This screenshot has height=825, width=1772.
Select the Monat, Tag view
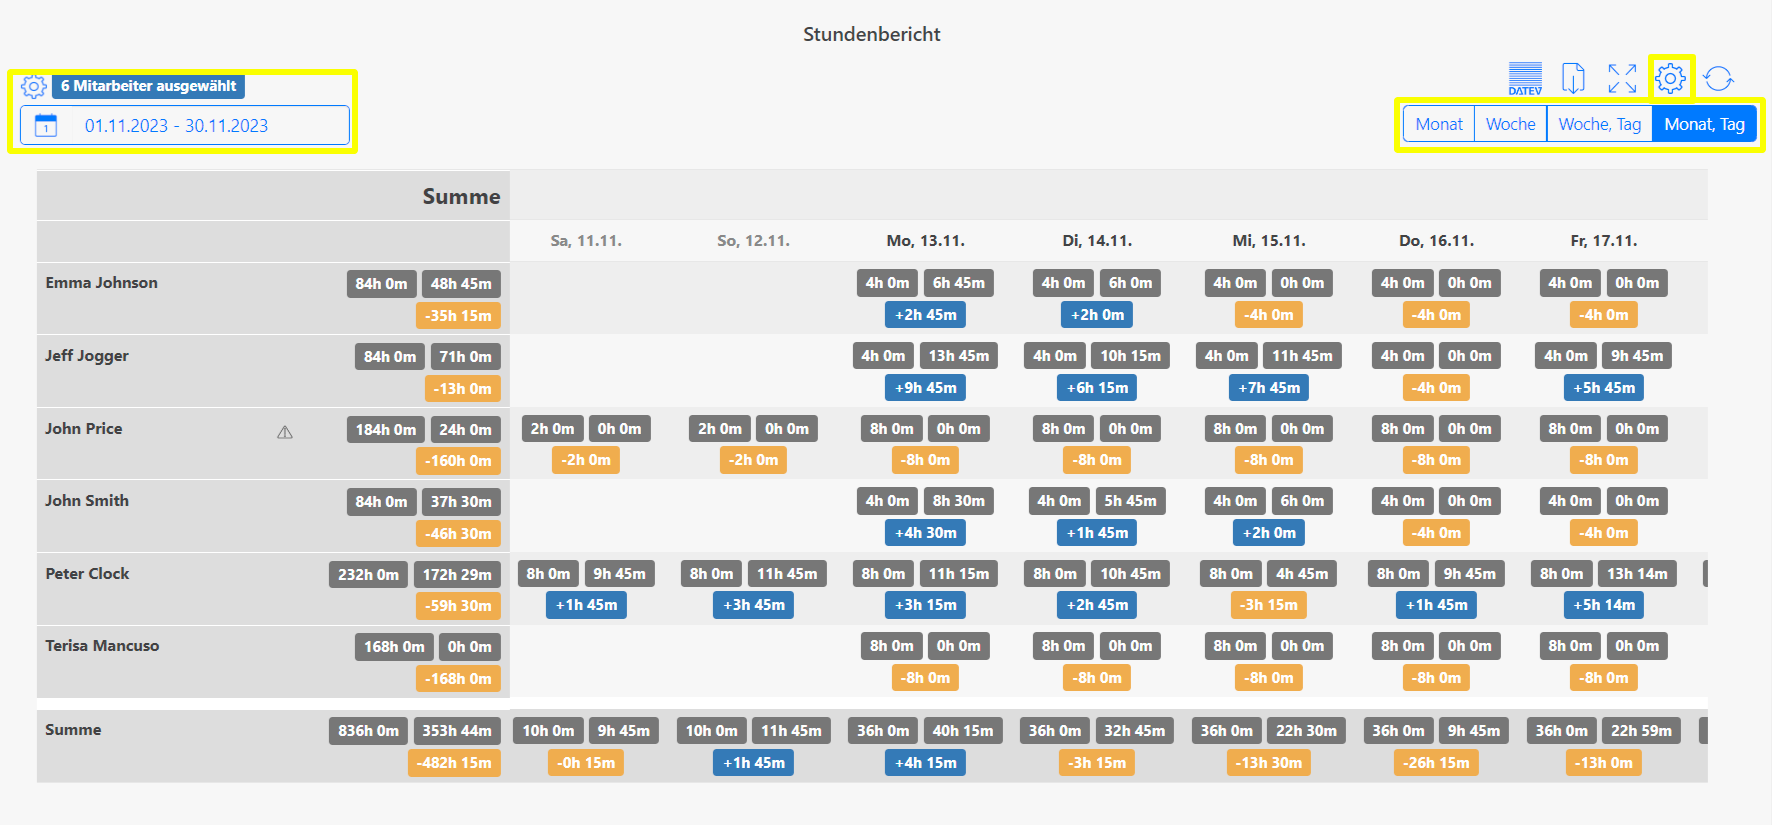[x=1704, y=124]
